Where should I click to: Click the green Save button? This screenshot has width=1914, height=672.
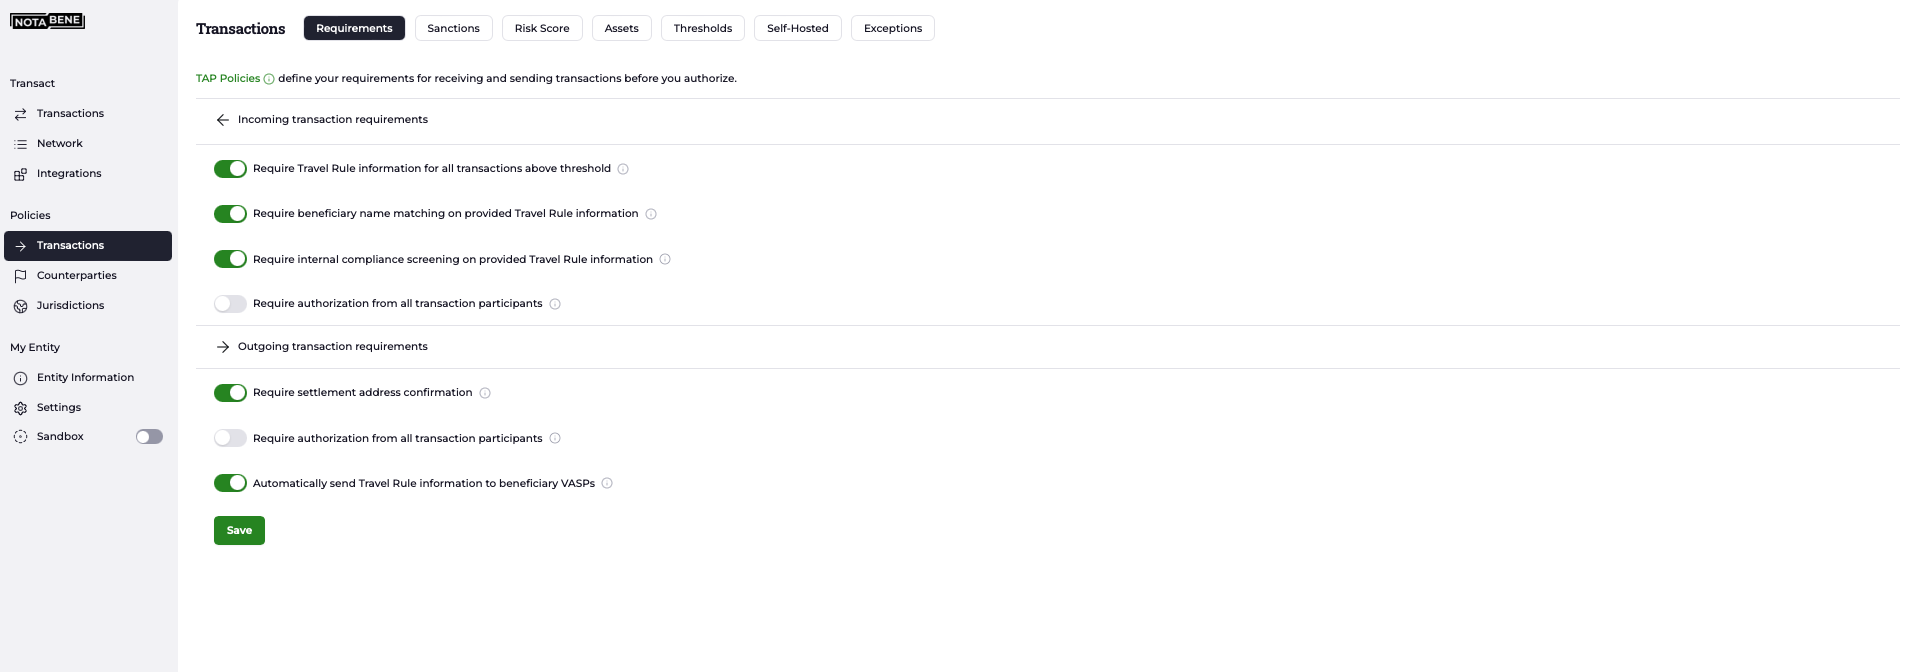click(239, 530)
